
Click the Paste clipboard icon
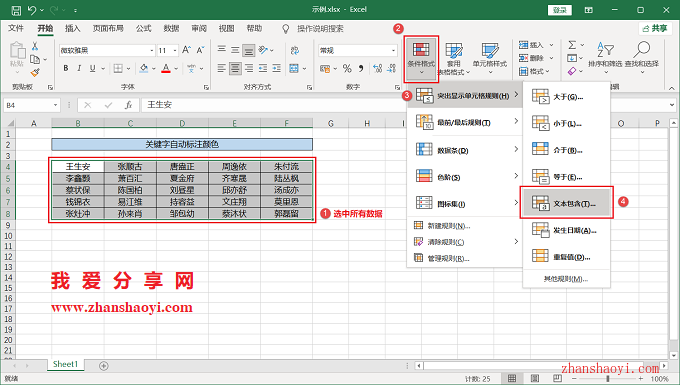pyautogui.click(x=17, y=50)
